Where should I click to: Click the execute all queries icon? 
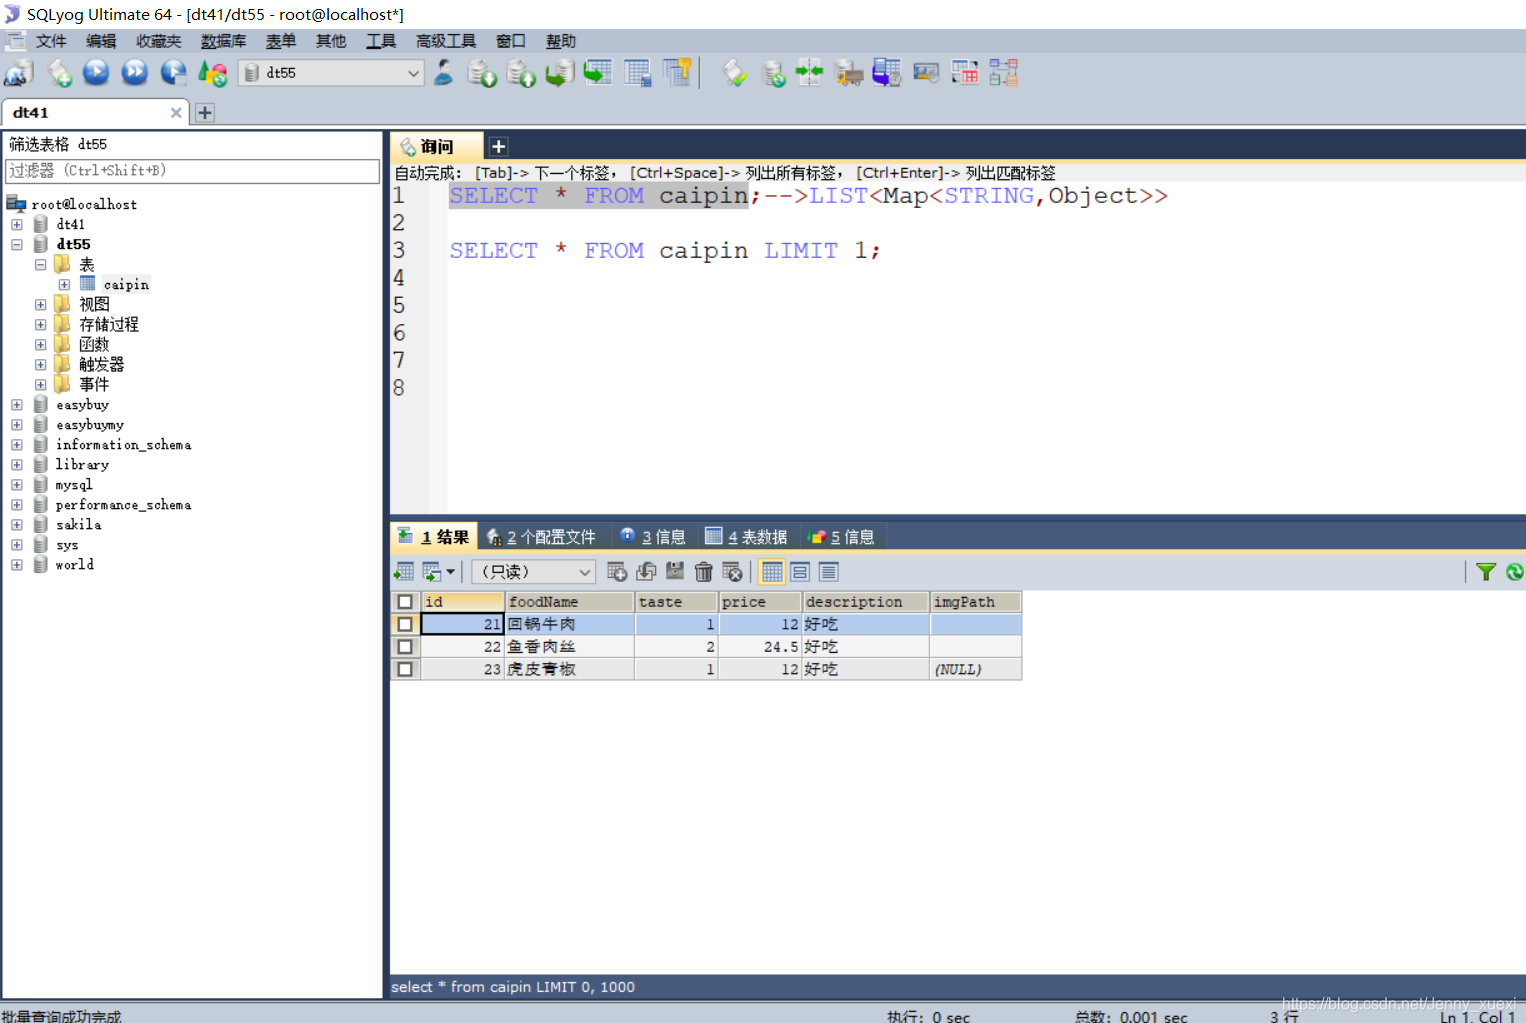point(135,73)
